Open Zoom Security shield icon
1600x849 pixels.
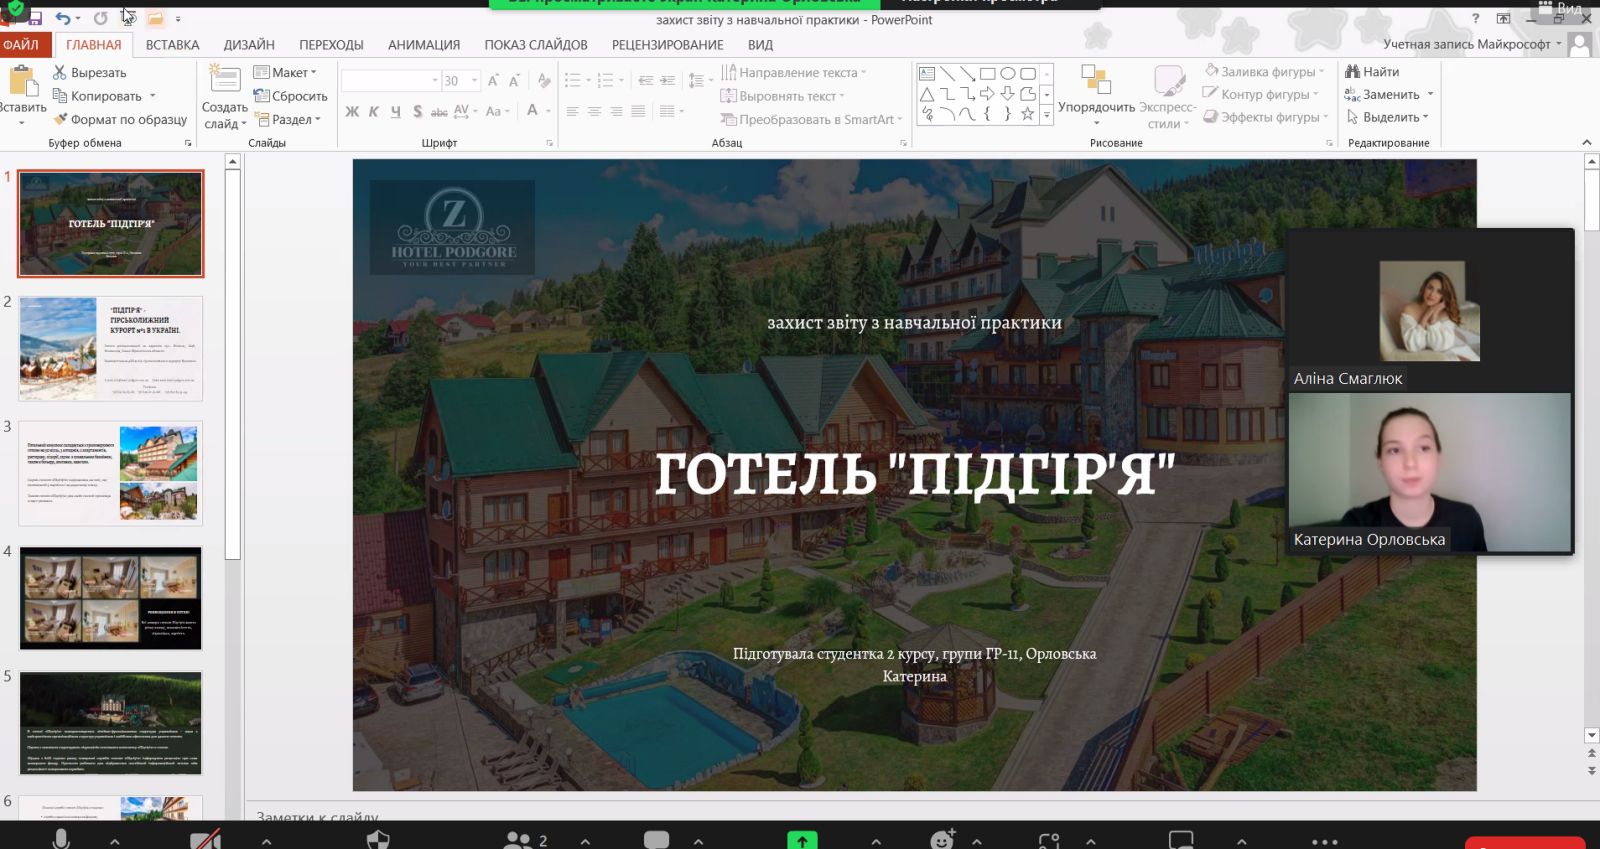click(x=378, y=840)
